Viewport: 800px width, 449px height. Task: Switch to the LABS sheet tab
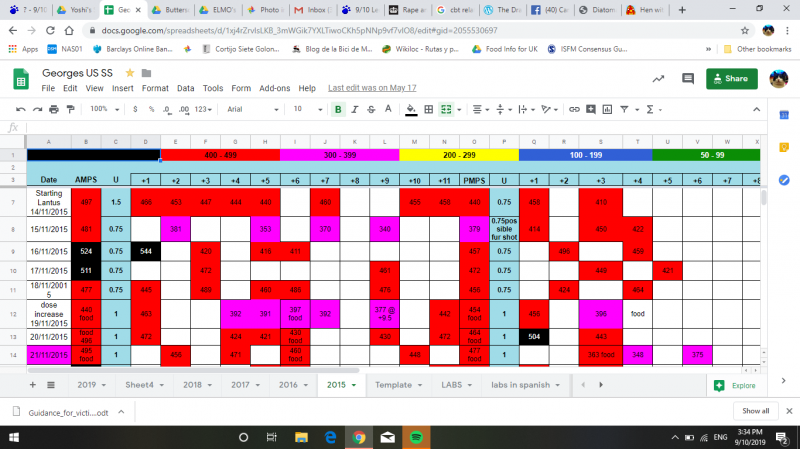[x=446, y=384]
